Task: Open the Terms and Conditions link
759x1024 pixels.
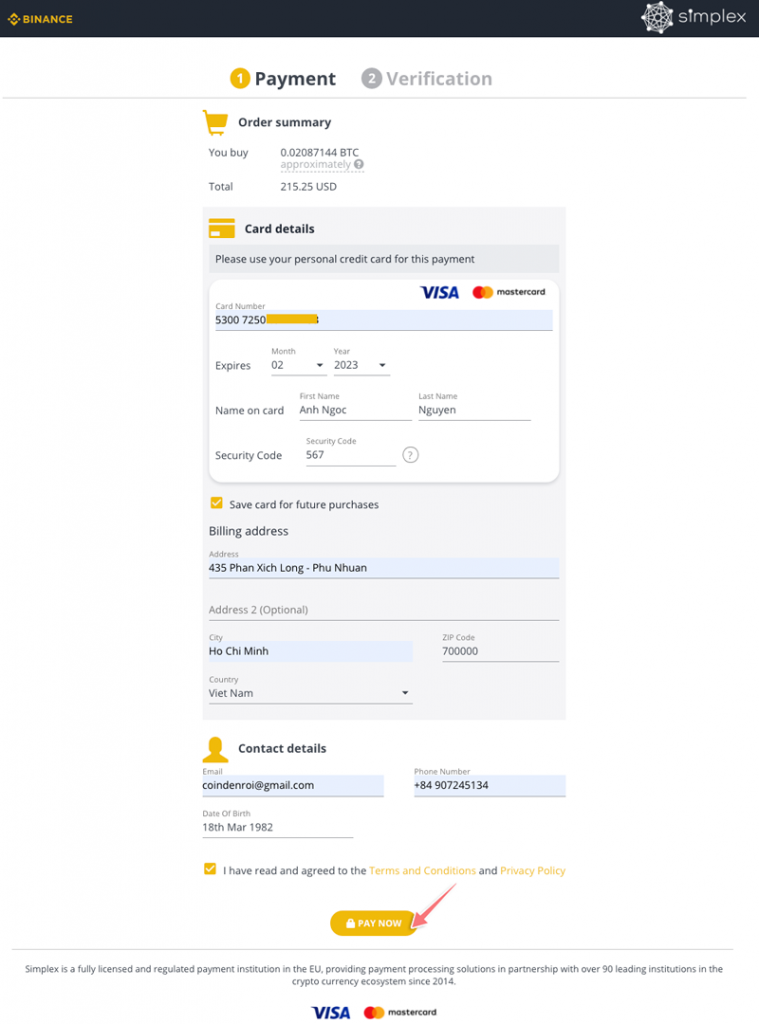Action: 422,871
